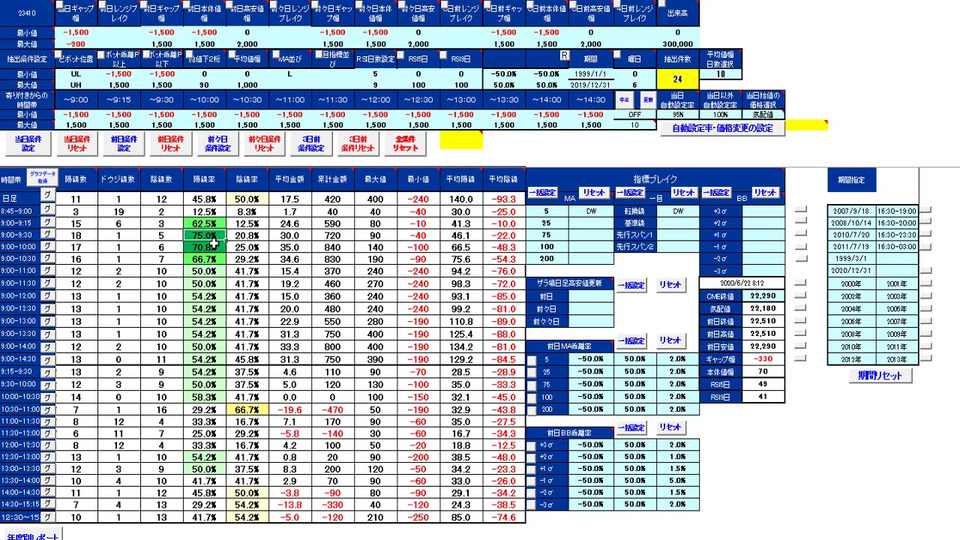Select the CME終値 value 22,290
The height and width of the screenshot is (540, 960).
click(763, 296)
